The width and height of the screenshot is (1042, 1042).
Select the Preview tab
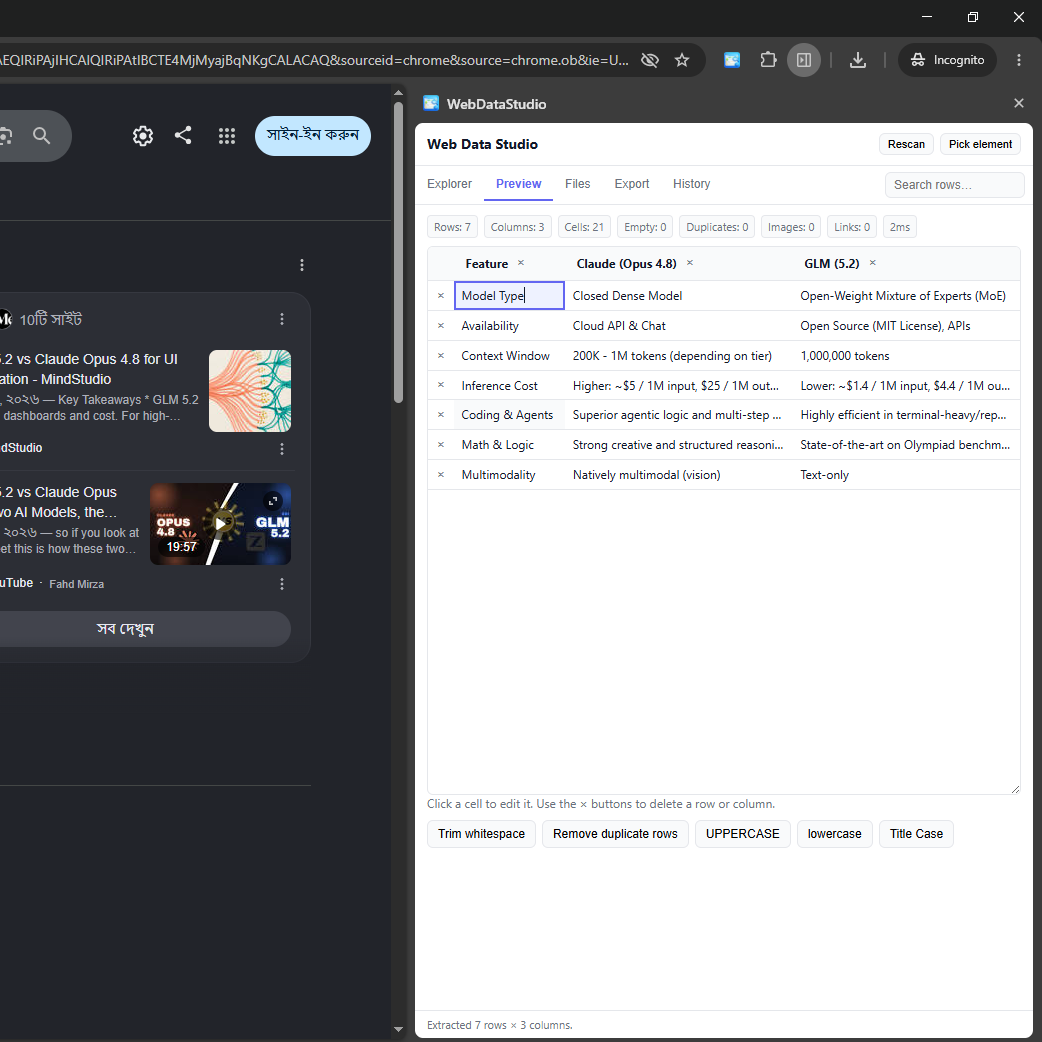518,183
